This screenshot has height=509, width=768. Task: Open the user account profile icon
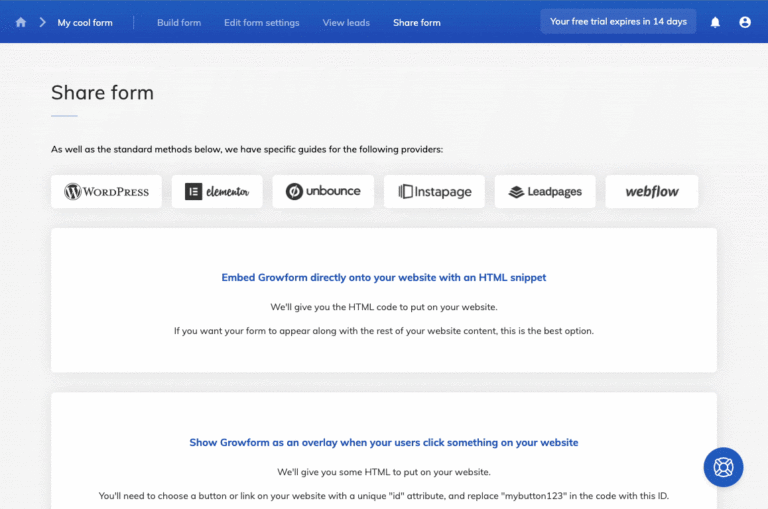pyautogui.click(x=745, y=22)
